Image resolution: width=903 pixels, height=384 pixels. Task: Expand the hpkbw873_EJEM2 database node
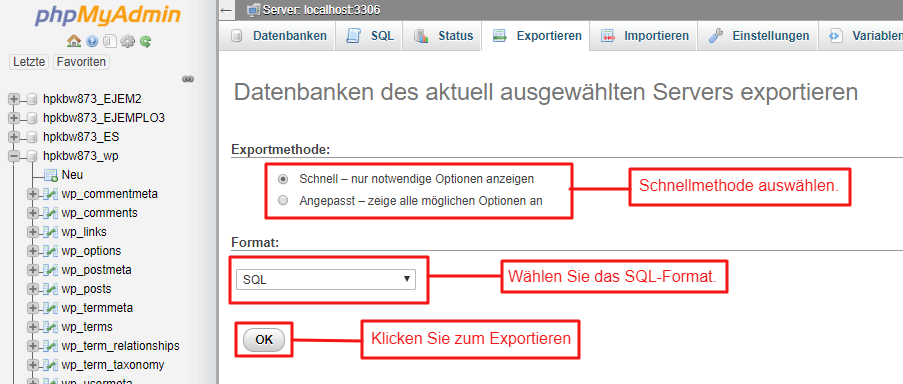click(14, 99)
